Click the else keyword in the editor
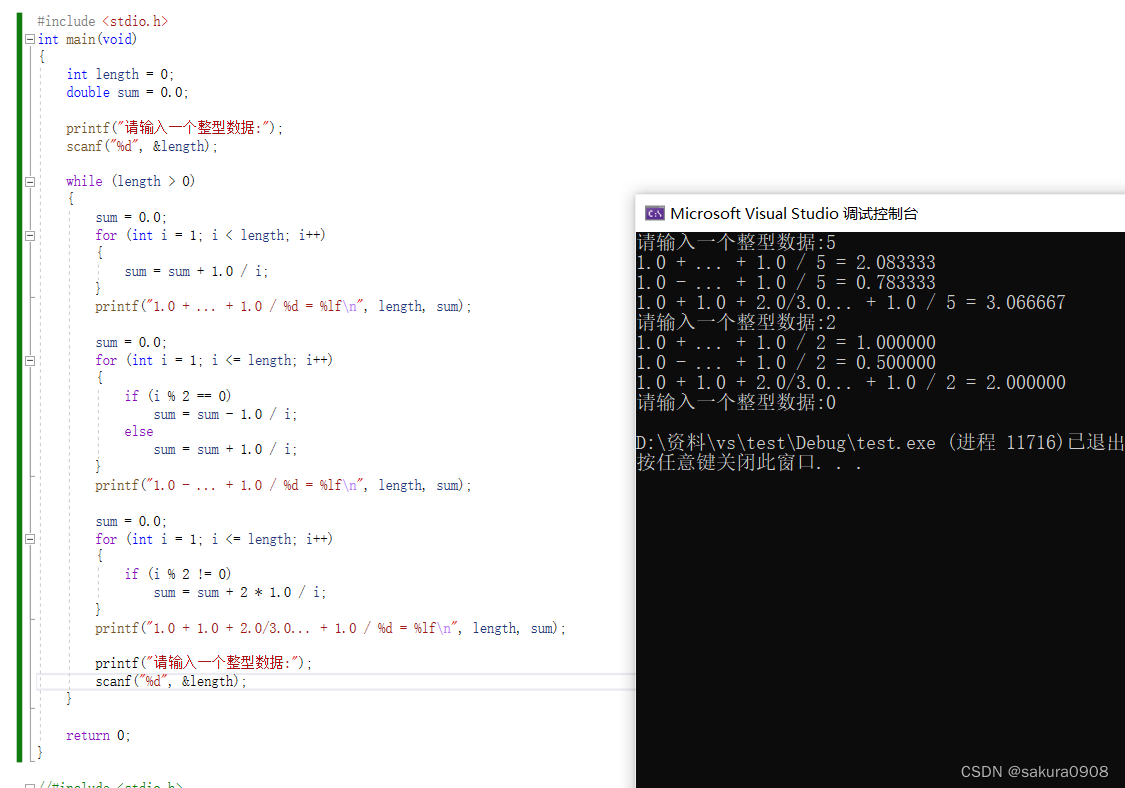Image resolution: width=1125 pixels, height=788 pixels. pos(138,431)
